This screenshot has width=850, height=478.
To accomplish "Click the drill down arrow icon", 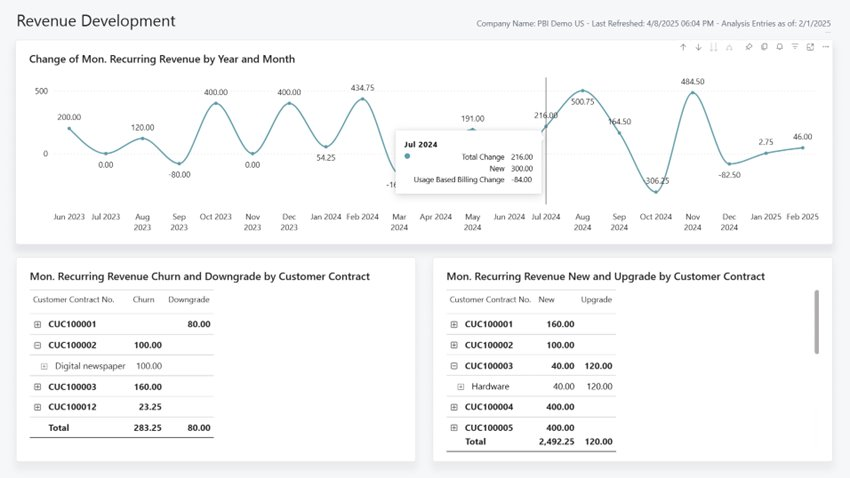I will click(698, 47).
